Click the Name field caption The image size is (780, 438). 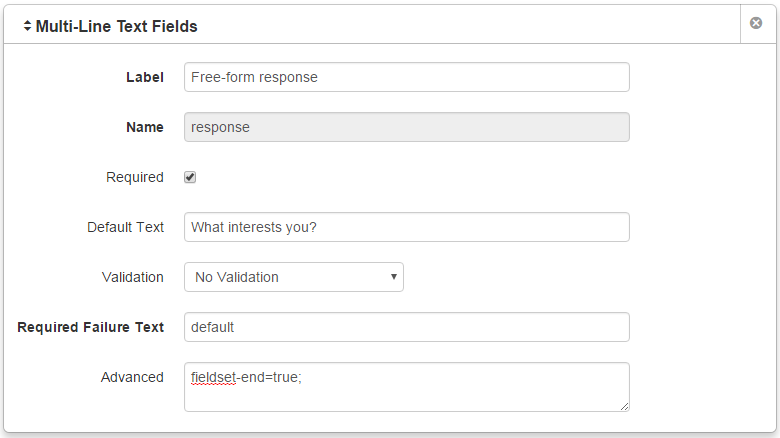coord(145,127)
